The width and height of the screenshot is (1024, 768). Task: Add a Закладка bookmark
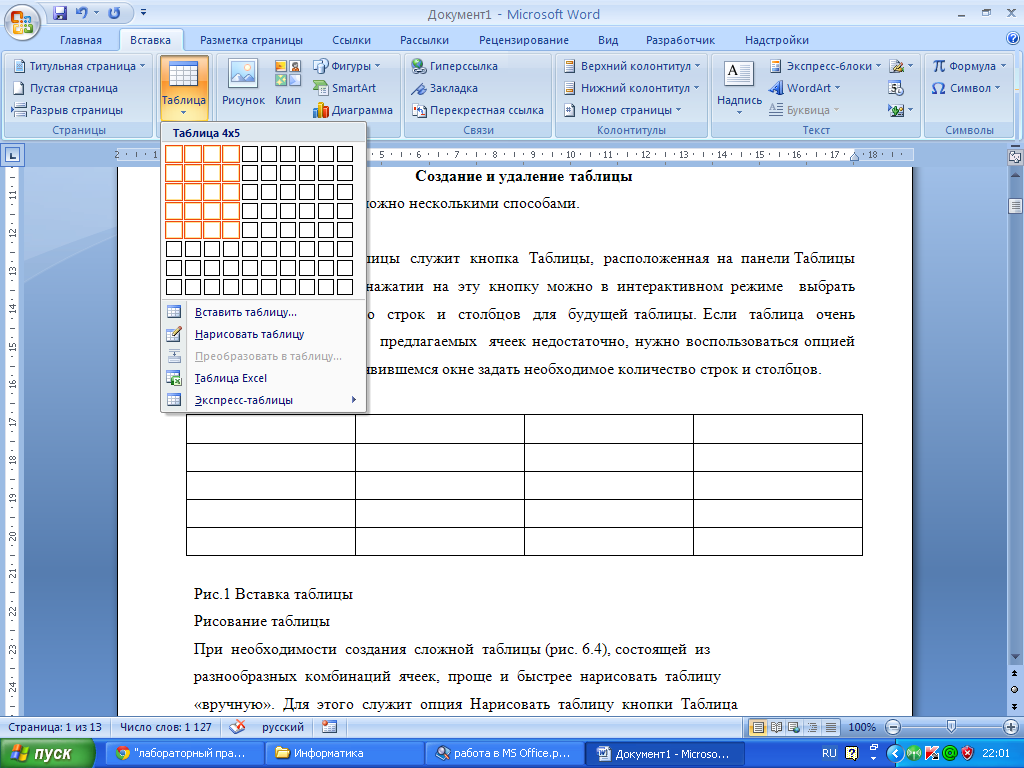(x=444, y=88)
